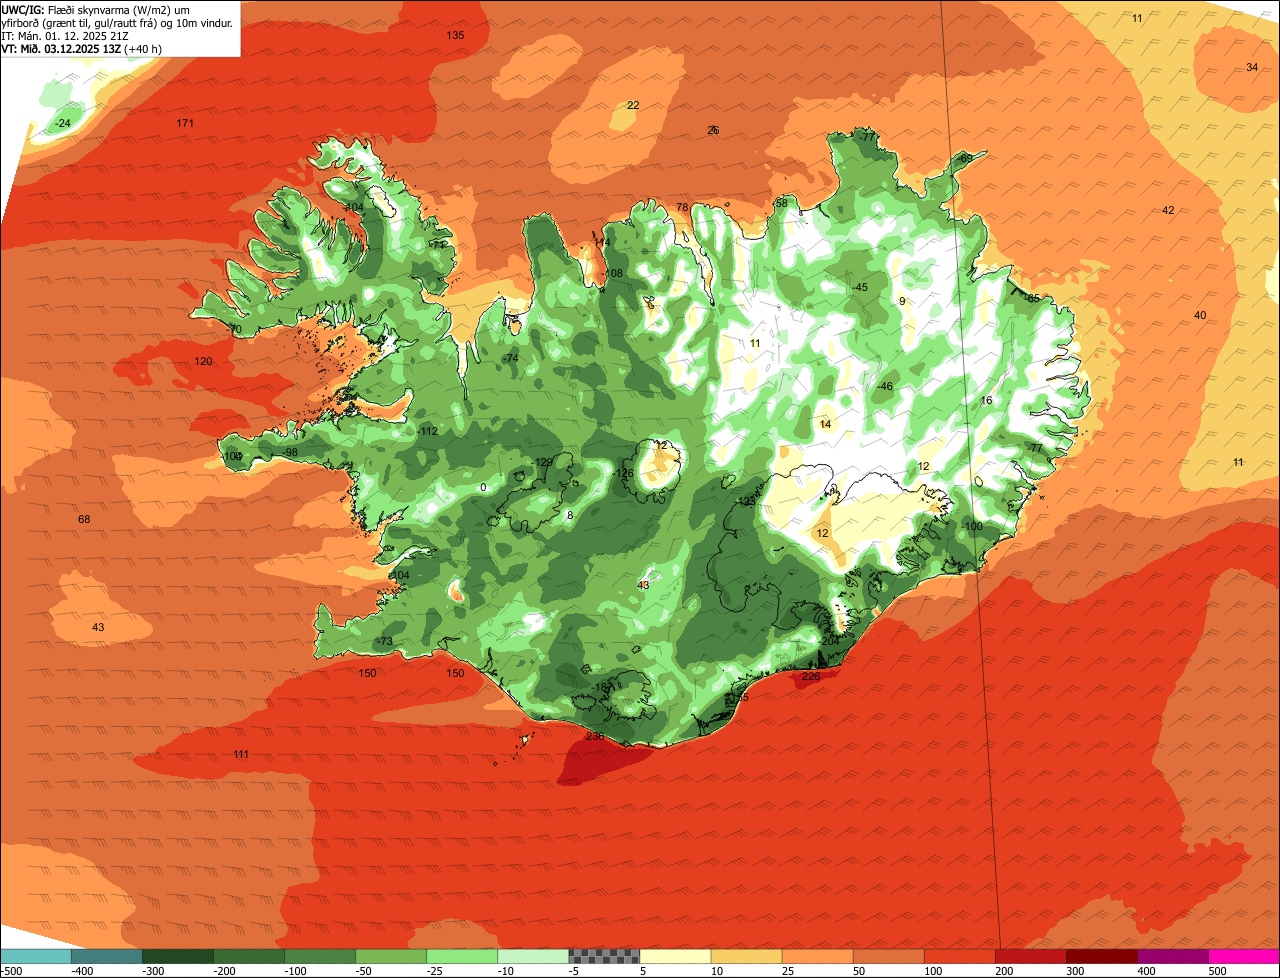This screenshot has height=978, width=1280.
Task: Click the 112 value in west Iceland
Action: tap(429, 431)
